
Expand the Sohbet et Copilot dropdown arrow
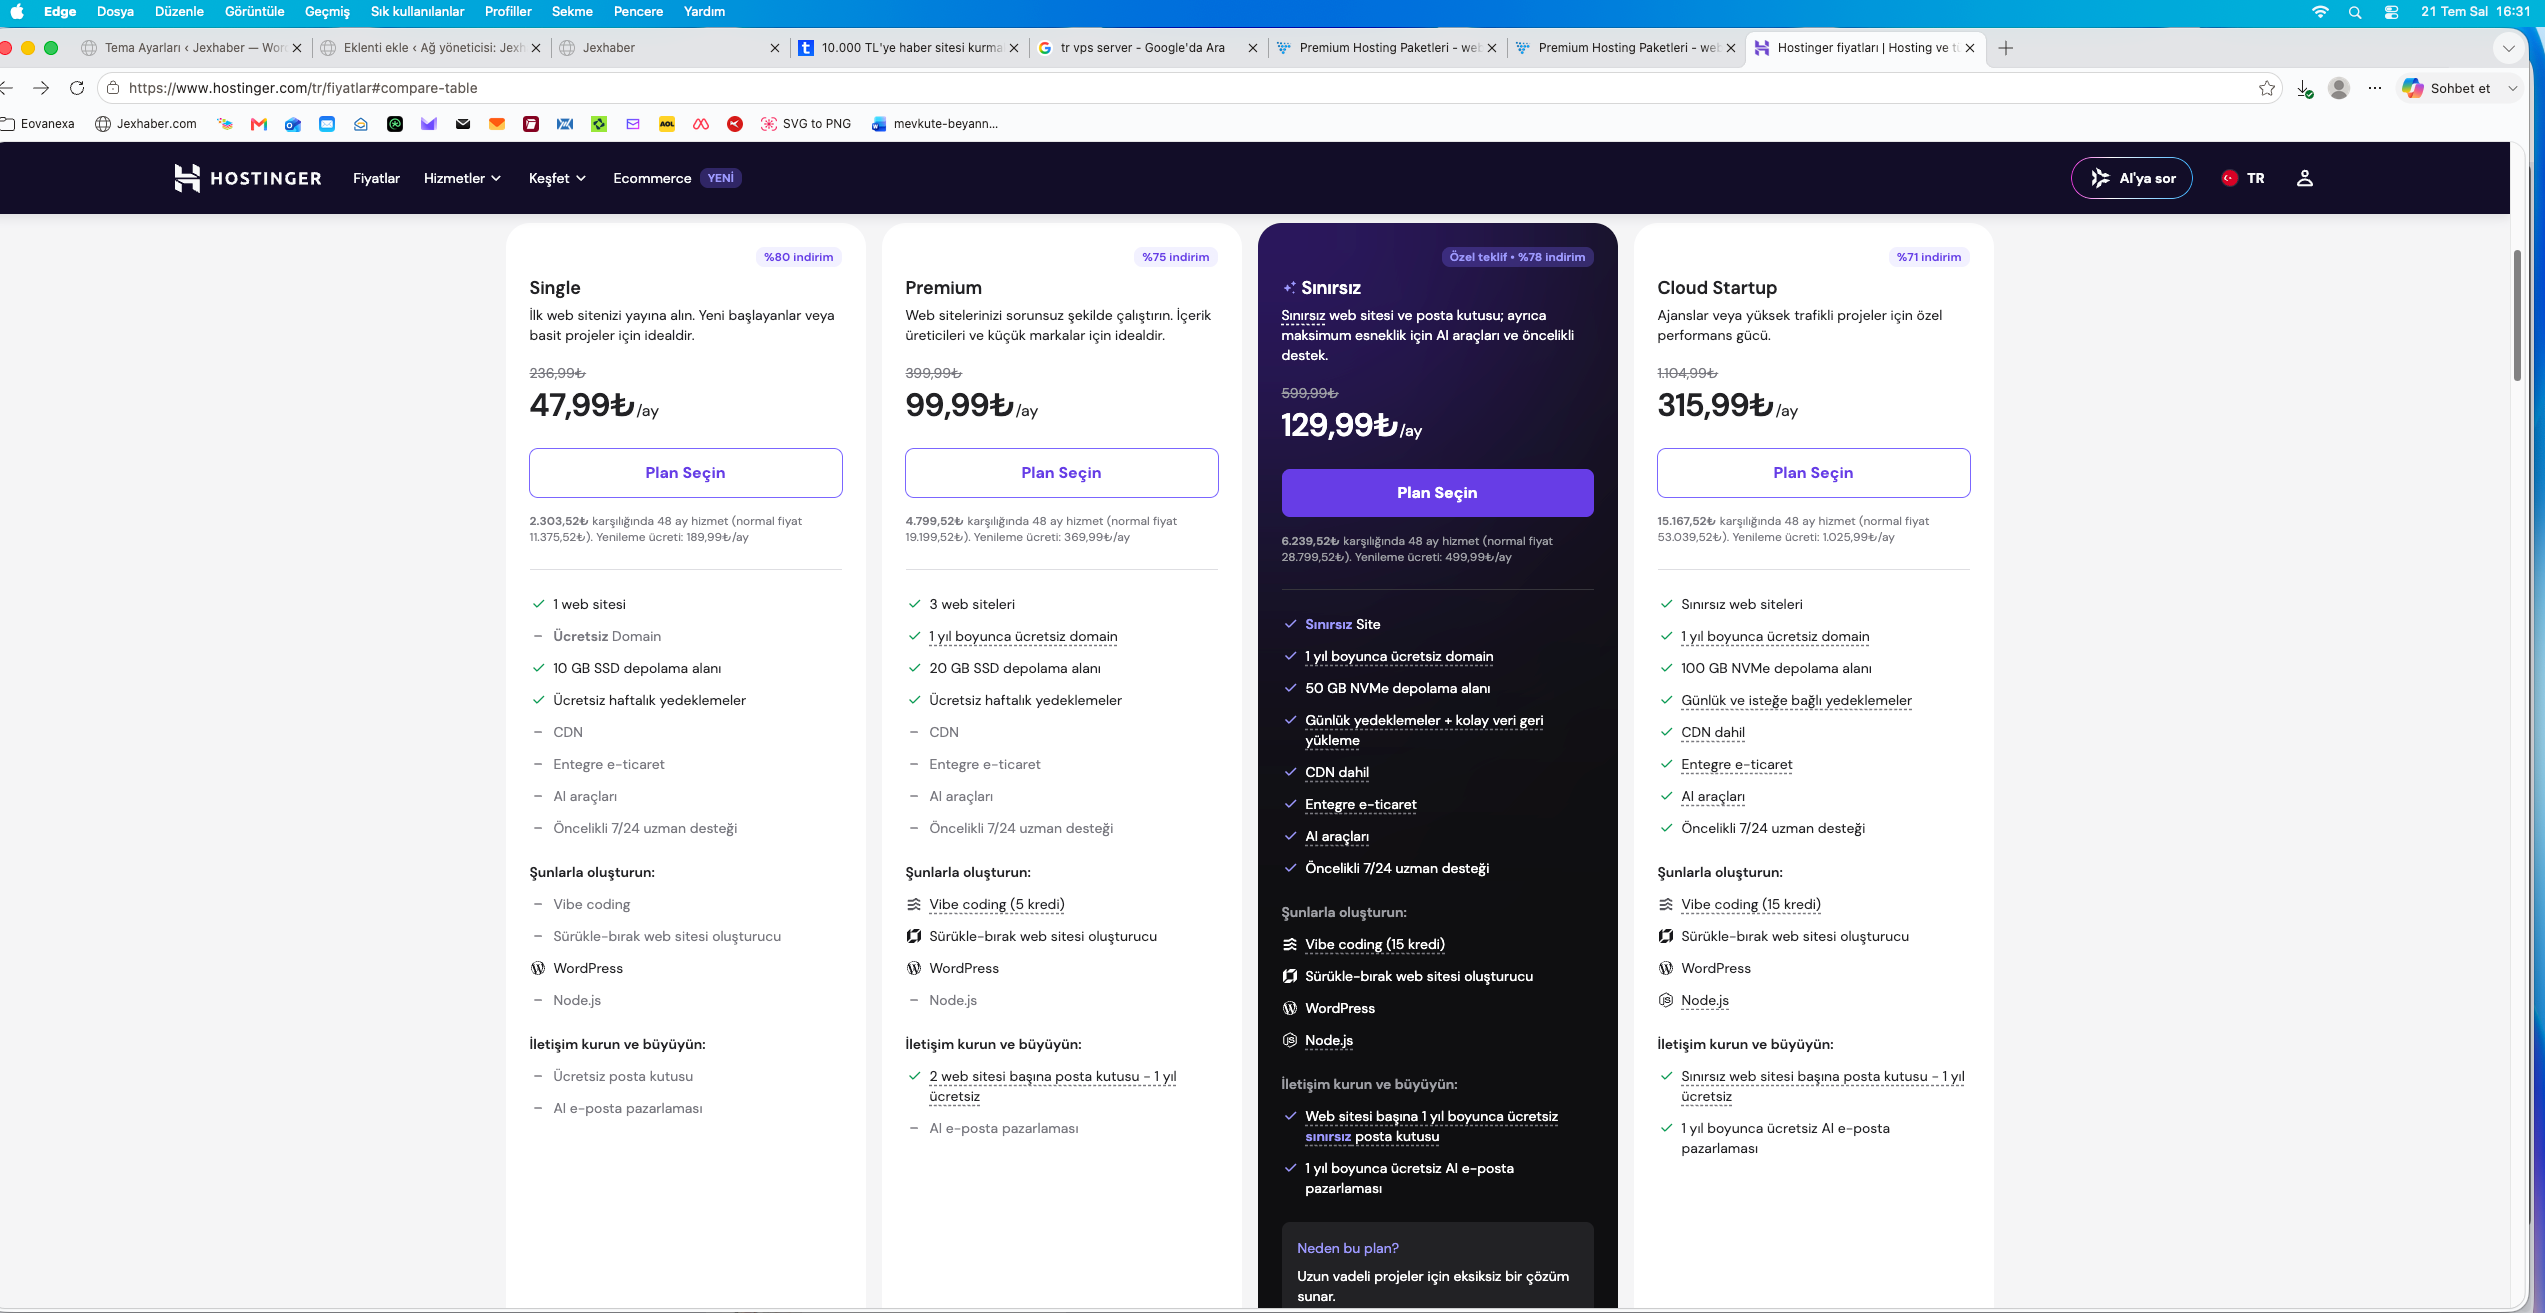[2512, 88]
